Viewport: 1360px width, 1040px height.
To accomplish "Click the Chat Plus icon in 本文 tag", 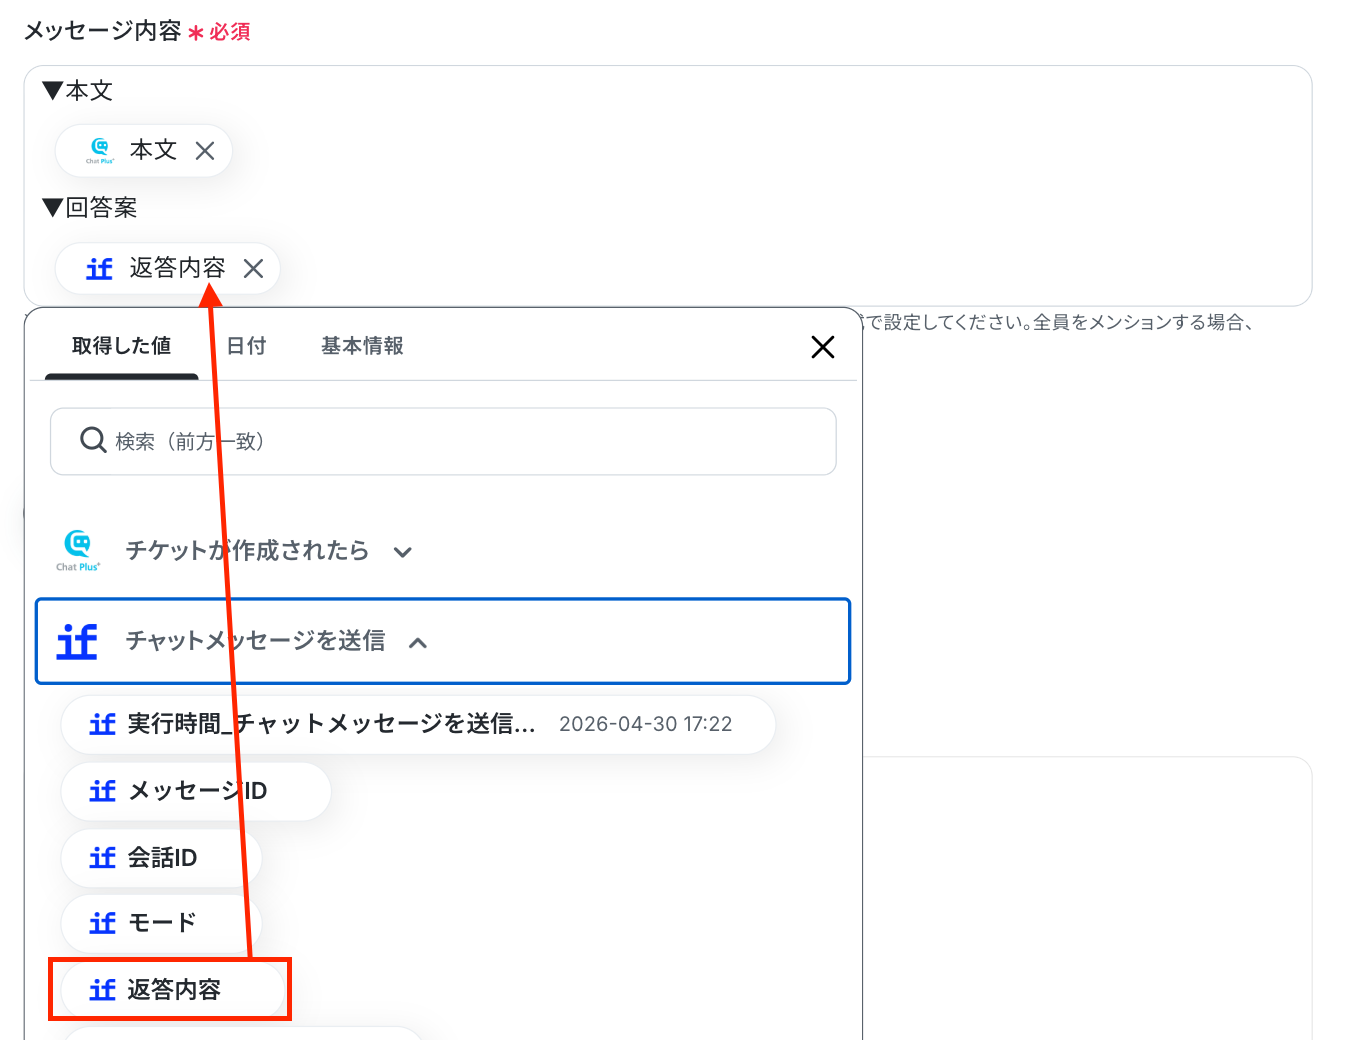I will 100,150.
